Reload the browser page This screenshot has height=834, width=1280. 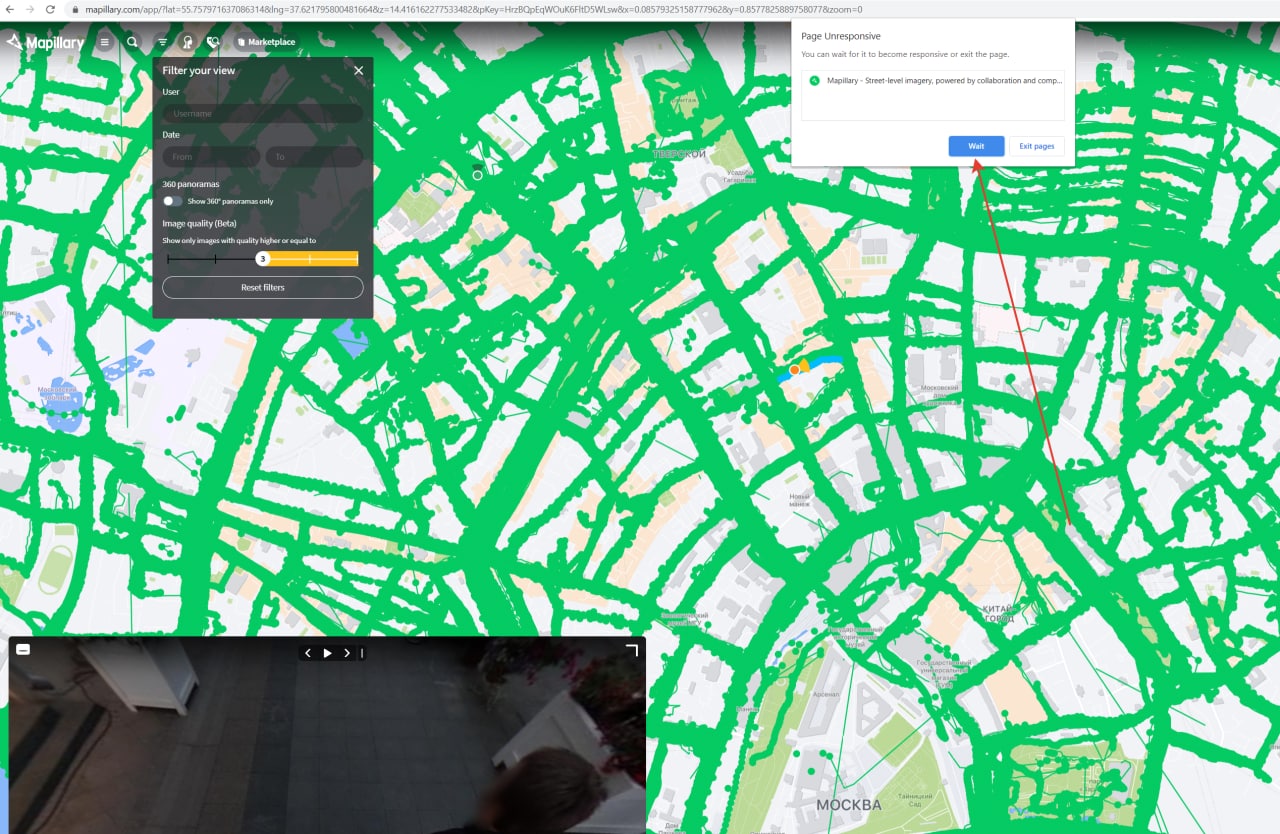(50, 9)
